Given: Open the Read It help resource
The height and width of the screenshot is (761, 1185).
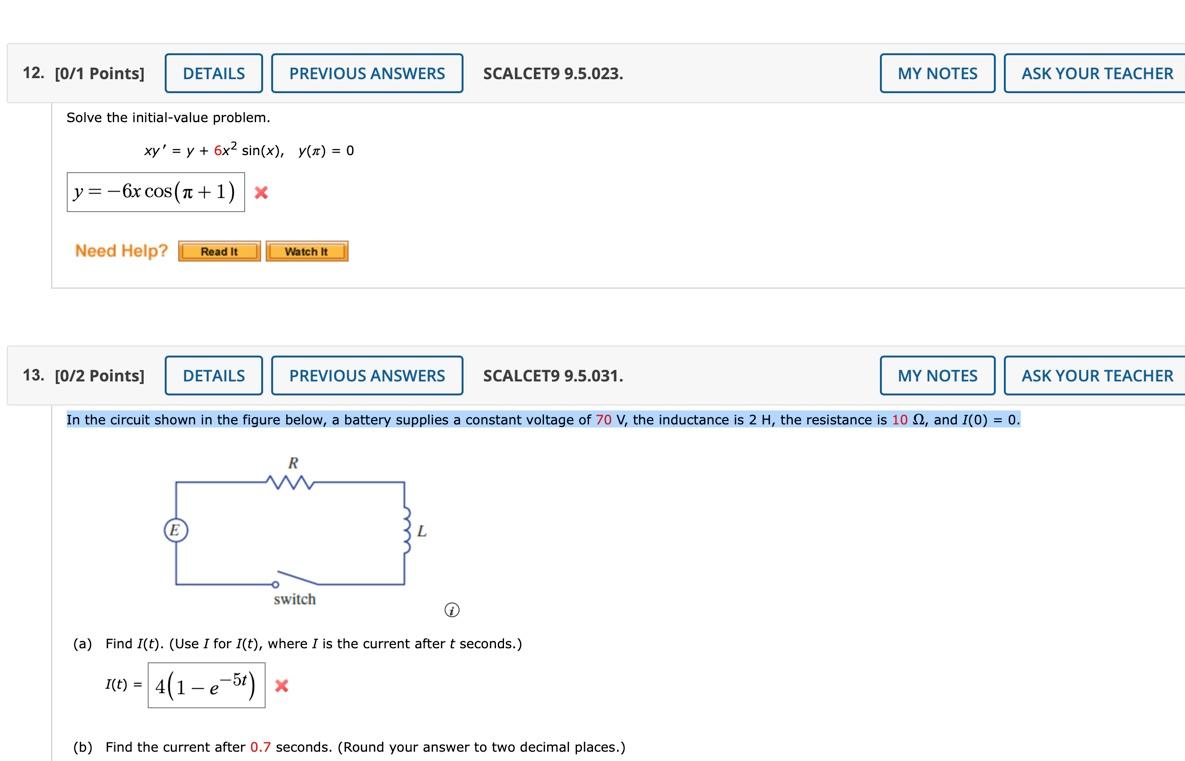Looking at the screenshot, I should point(219,251).
